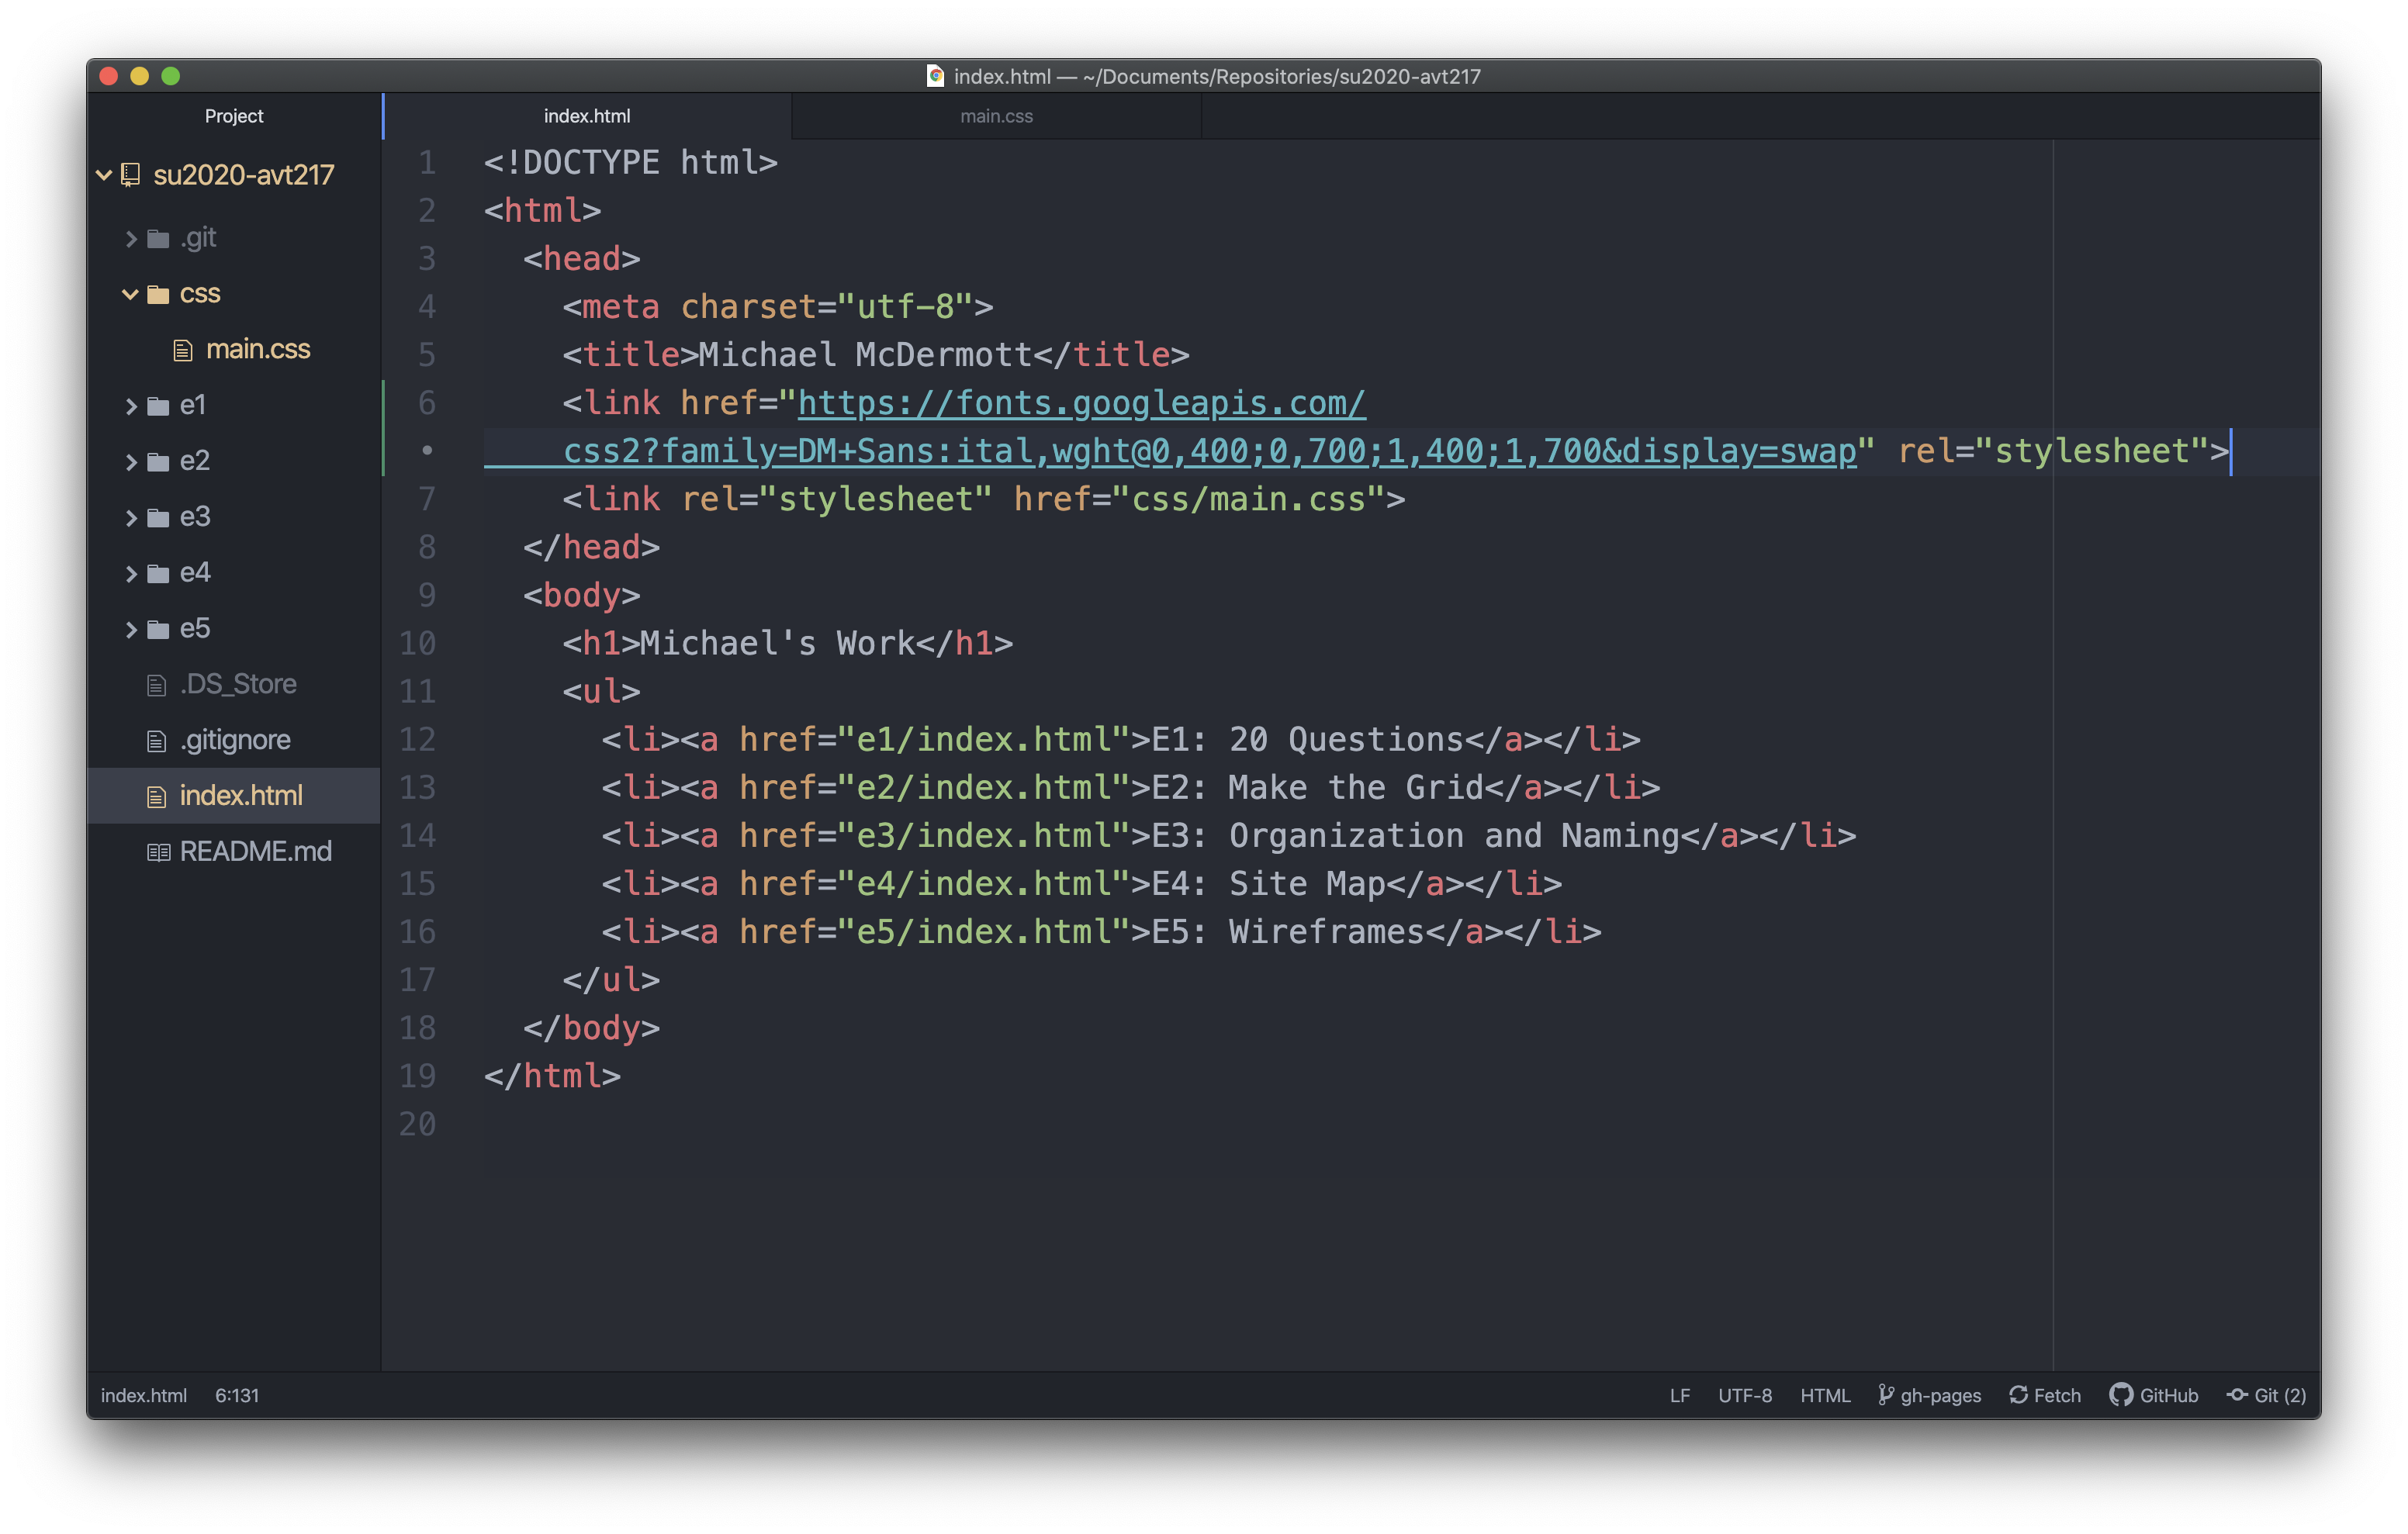Collapse the css folder chevron

pyautogui.click(x=130, y=294)
